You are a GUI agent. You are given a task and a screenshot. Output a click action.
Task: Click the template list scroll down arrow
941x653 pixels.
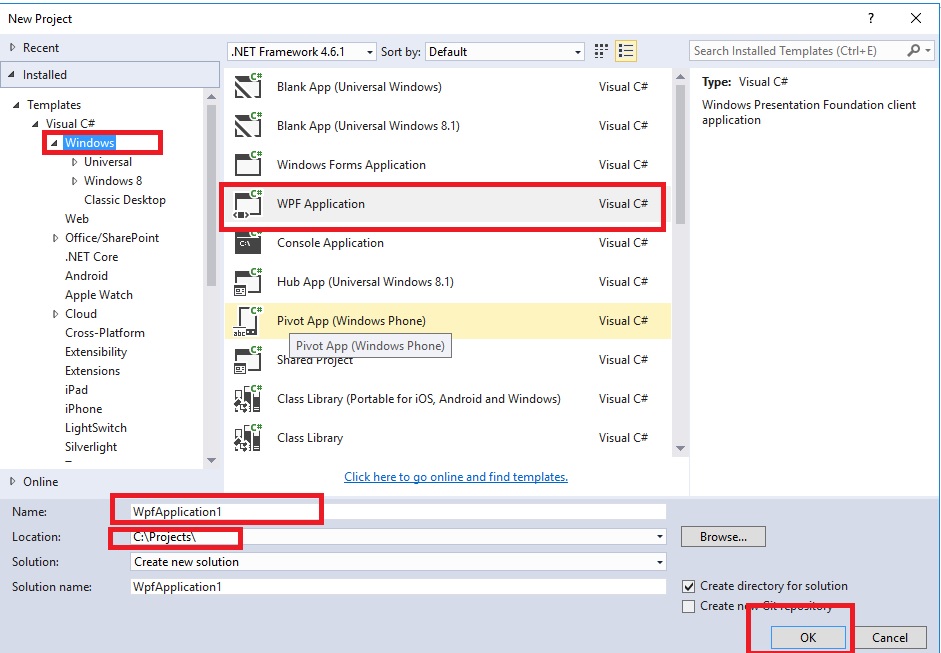[680, 448]
